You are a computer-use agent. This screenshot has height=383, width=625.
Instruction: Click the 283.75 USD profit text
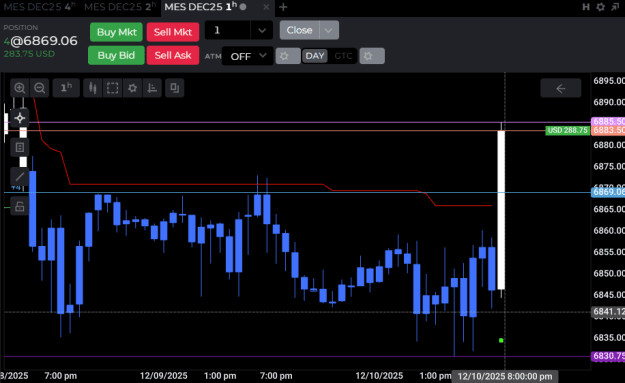pos(29,54)
